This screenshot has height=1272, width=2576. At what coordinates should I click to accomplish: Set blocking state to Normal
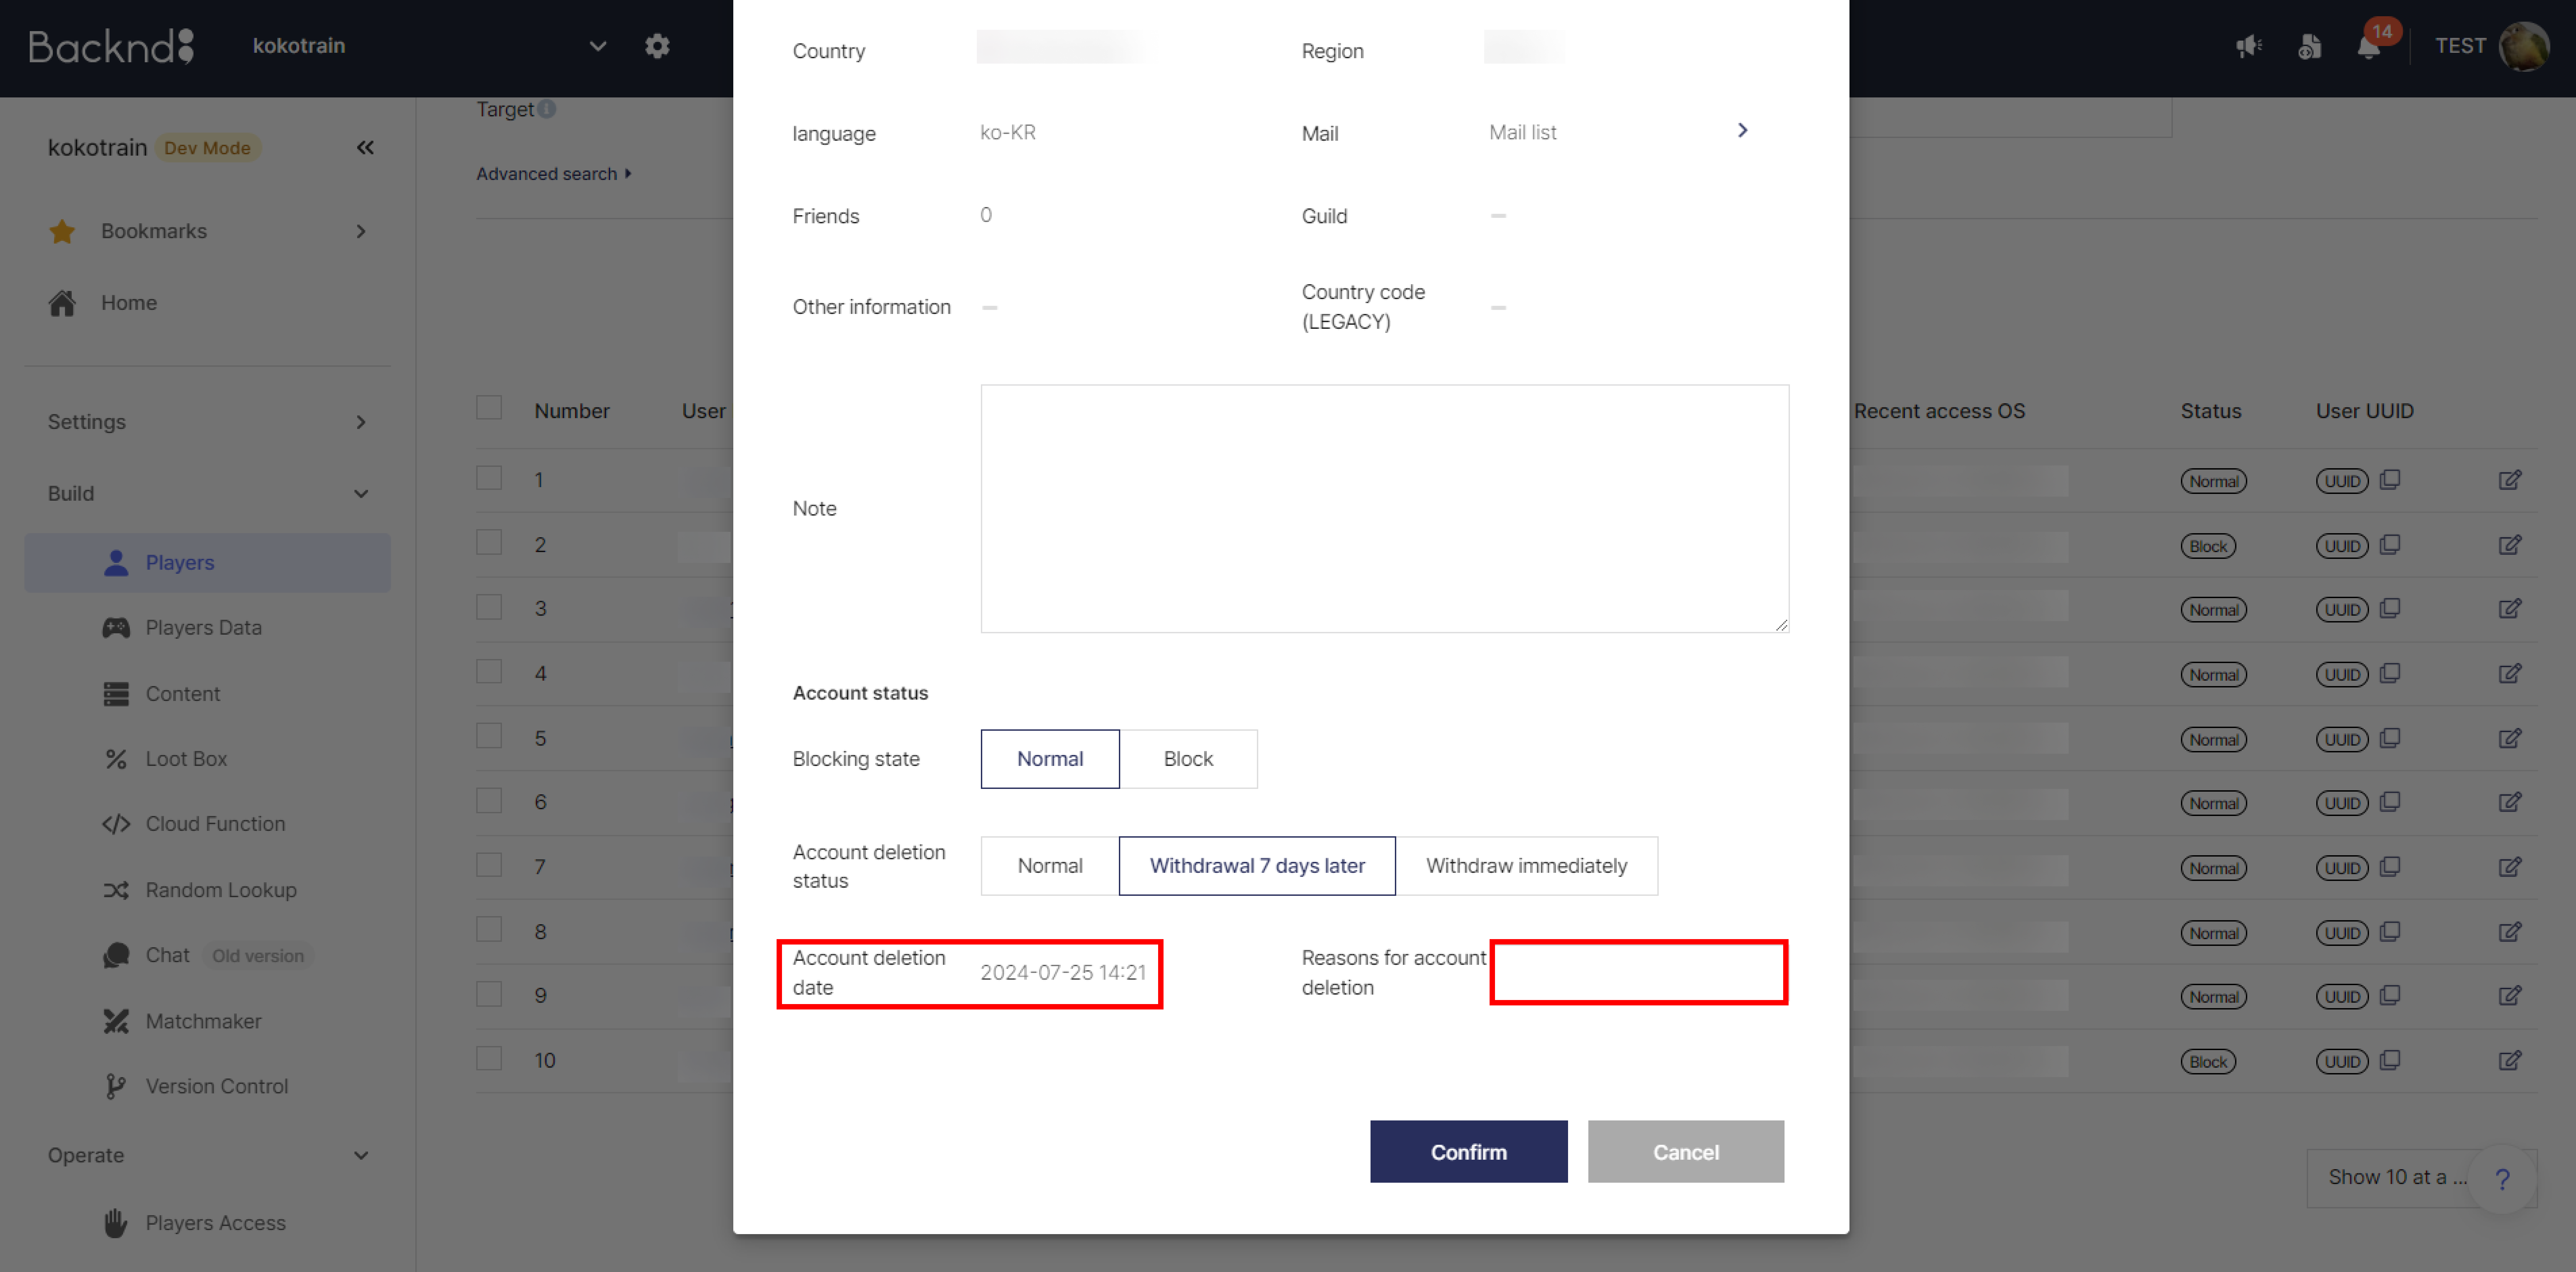coord(1050,759)
